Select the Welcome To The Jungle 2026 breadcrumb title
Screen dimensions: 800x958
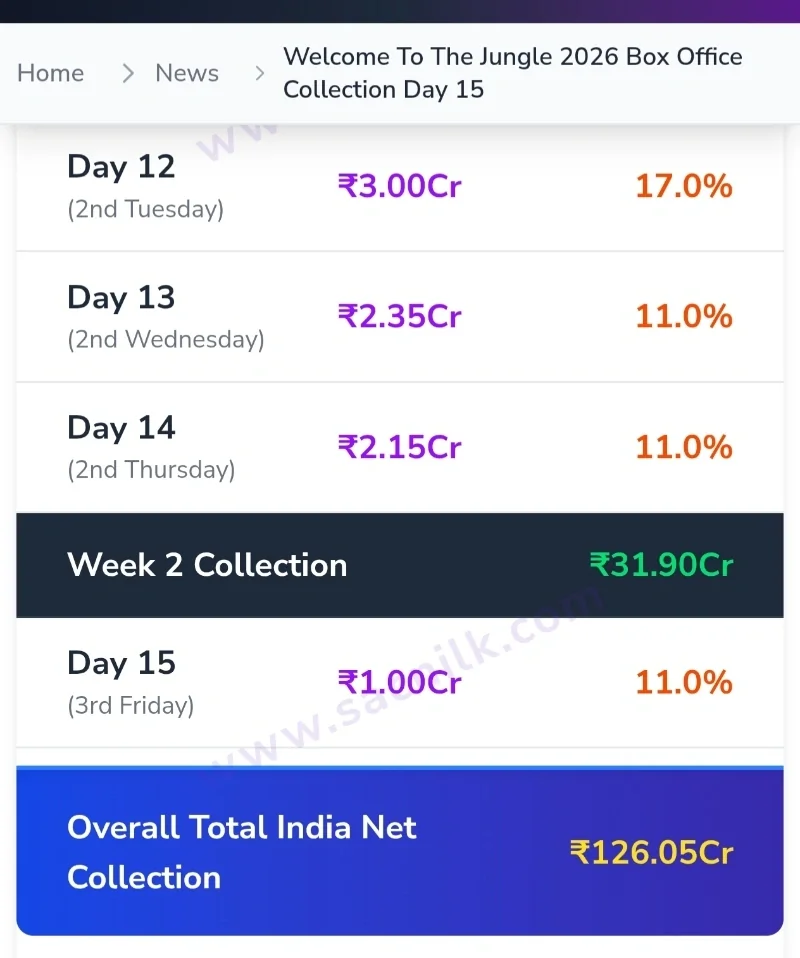[513, 73]
